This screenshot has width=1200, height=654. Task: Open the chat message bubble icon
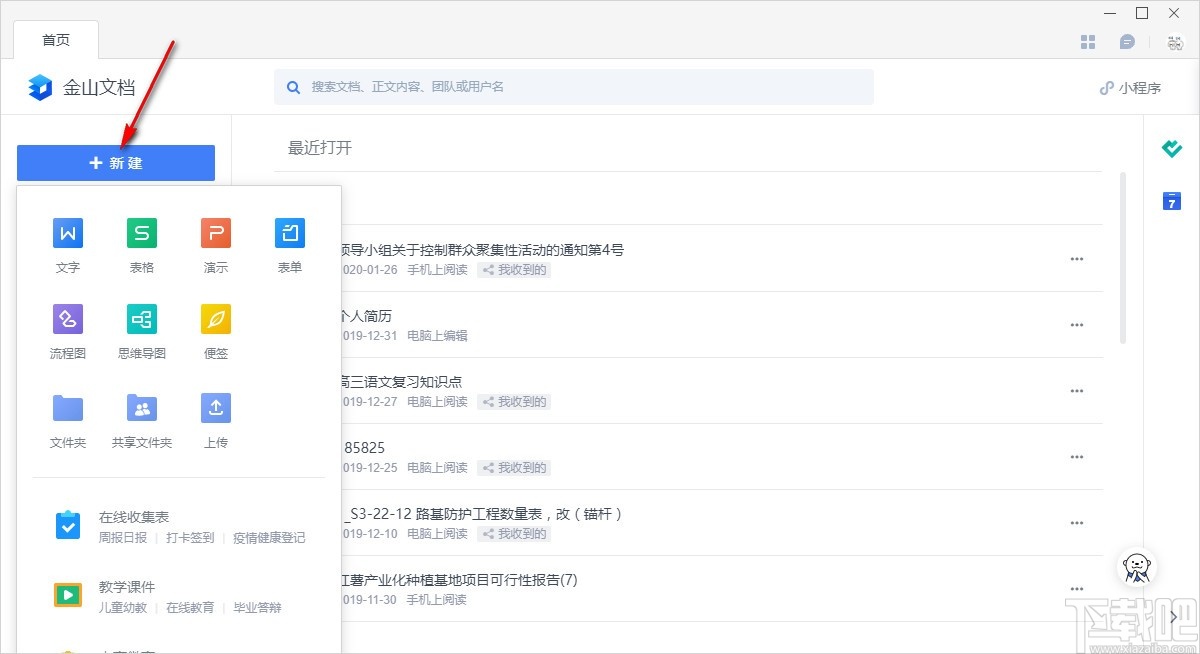click(1129, 41)
